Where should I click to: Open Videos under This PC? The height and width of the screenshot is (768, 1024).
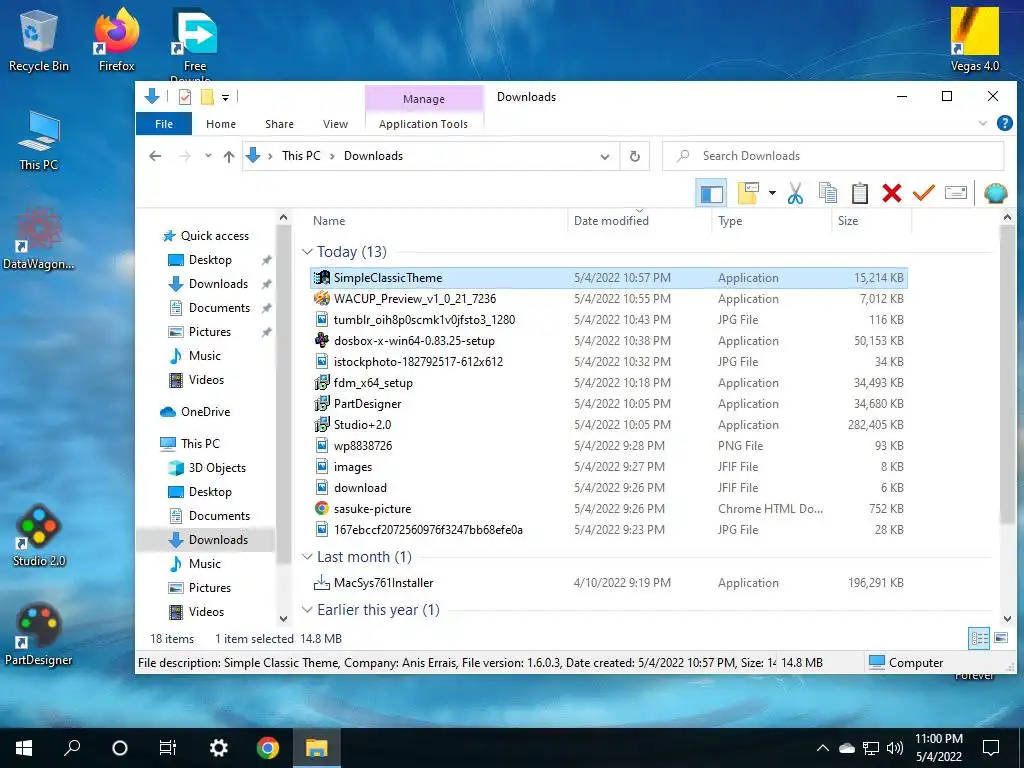coord(206,612)
